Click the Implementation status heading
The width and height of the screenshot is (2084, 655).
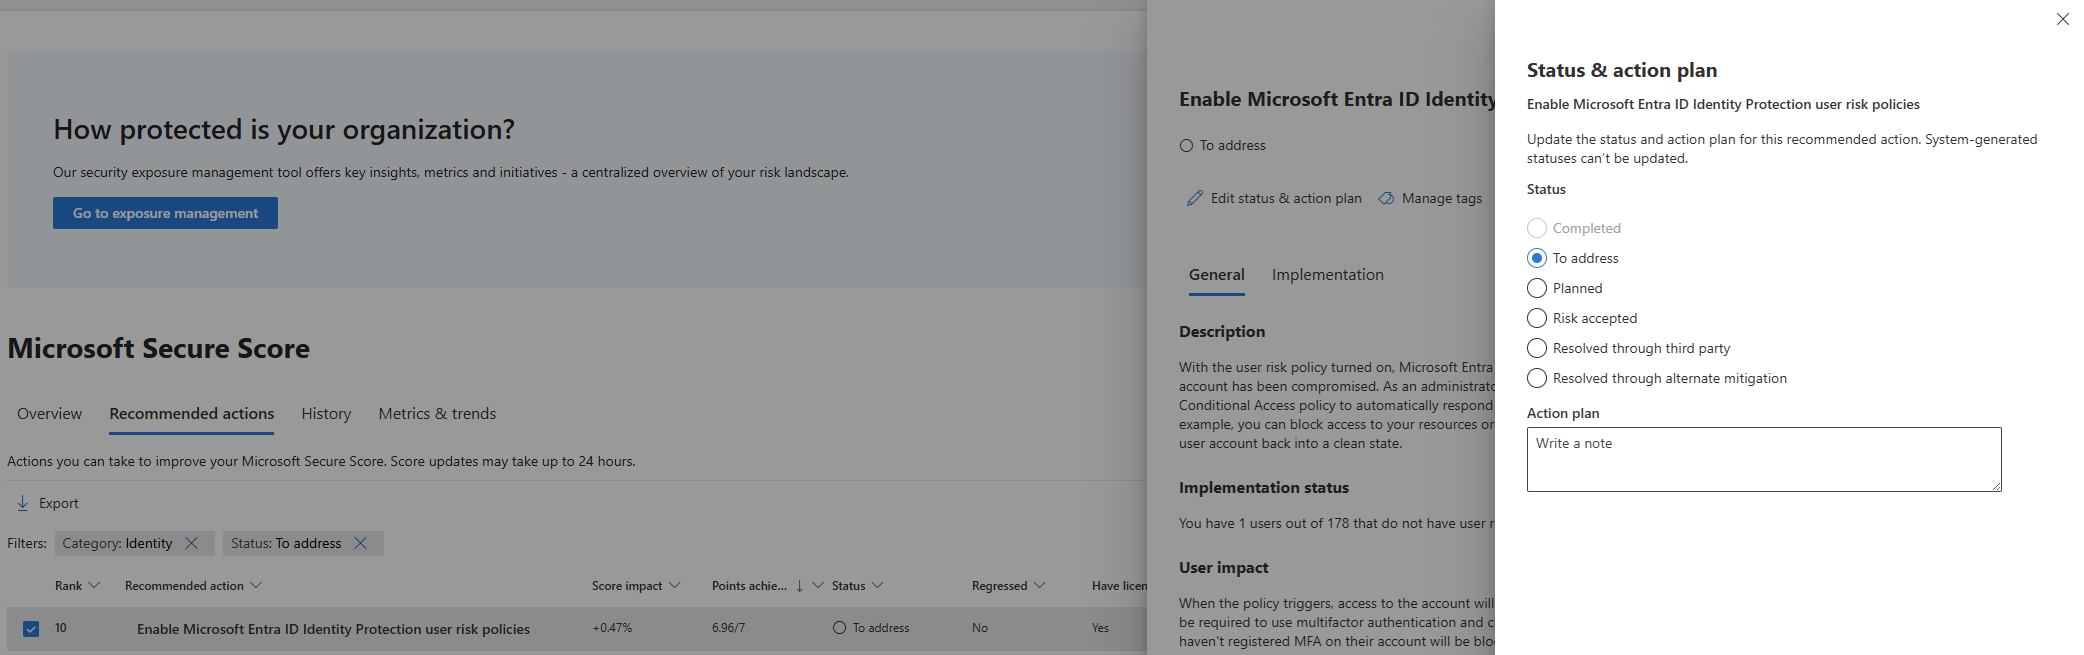(1264, 488)
